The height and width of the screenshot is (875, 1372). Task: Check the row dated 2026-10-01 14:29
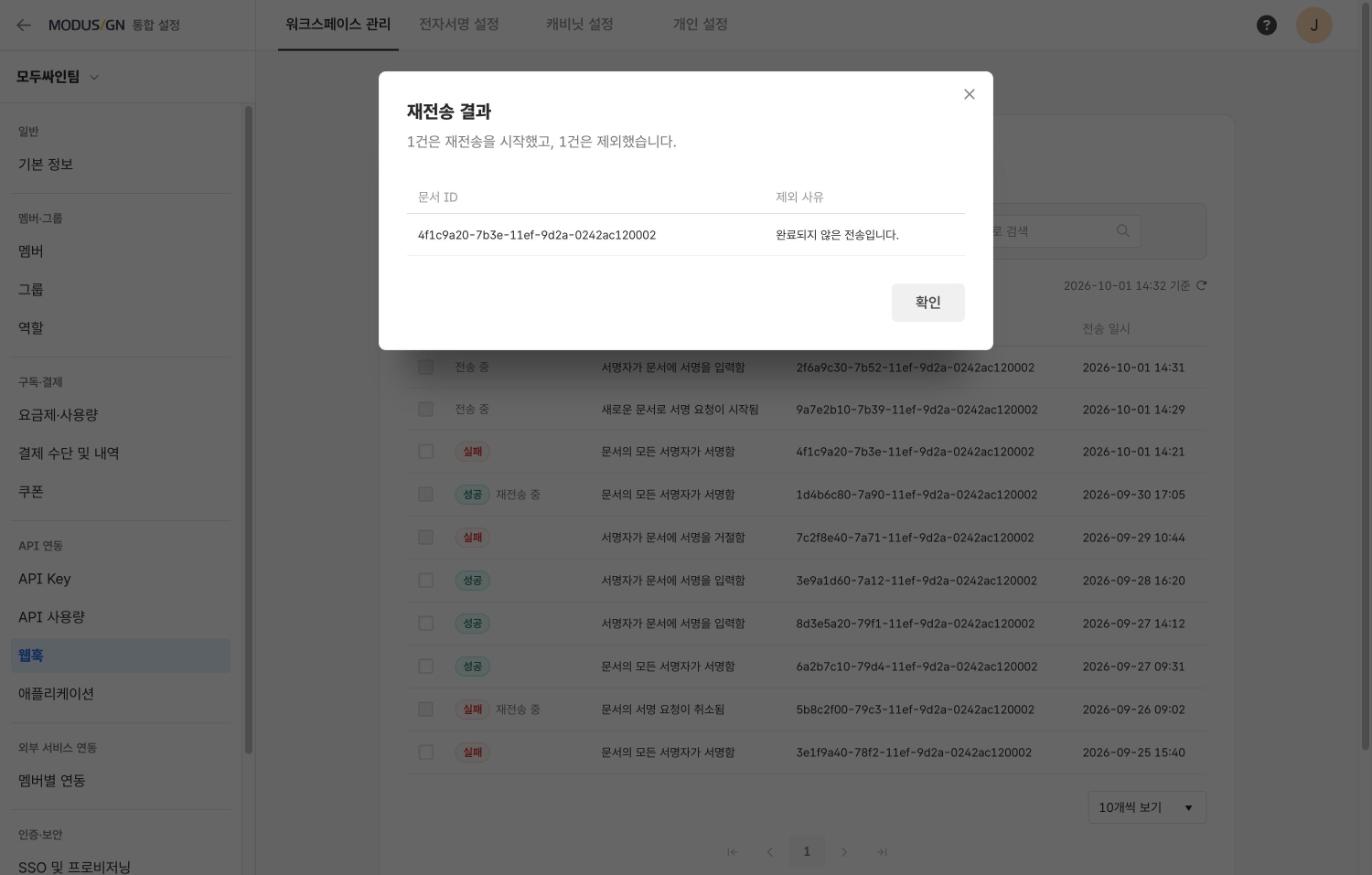(426, 409)
